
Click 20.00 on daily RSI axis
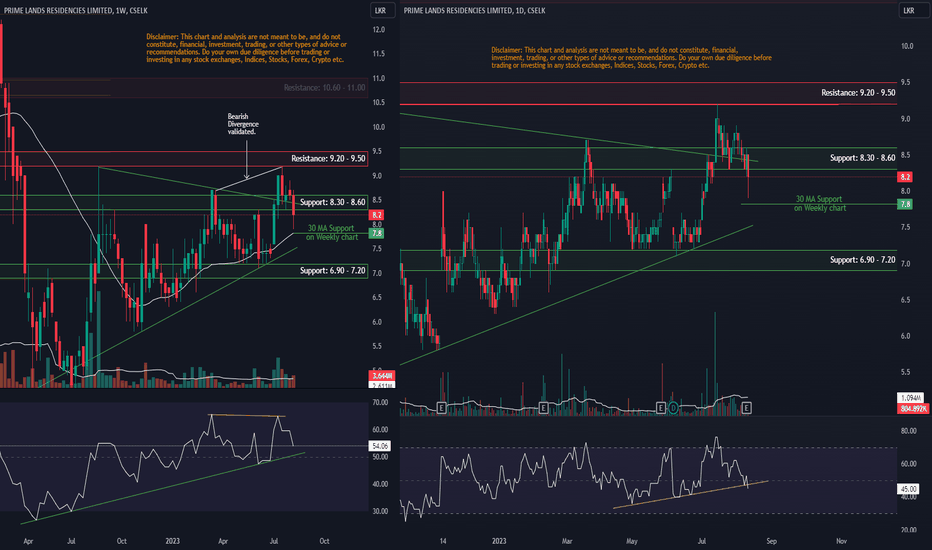coord(909,530)
